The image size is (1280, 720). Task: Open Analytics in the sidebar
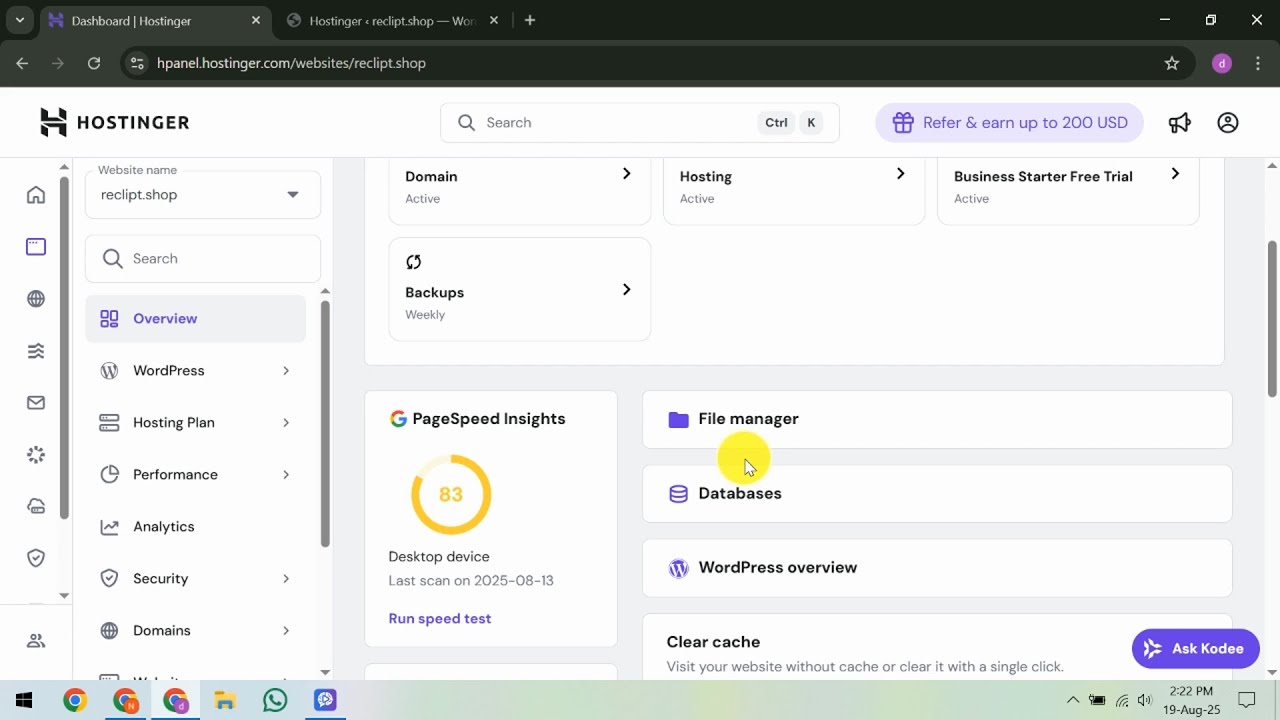[x=196, y=527]
